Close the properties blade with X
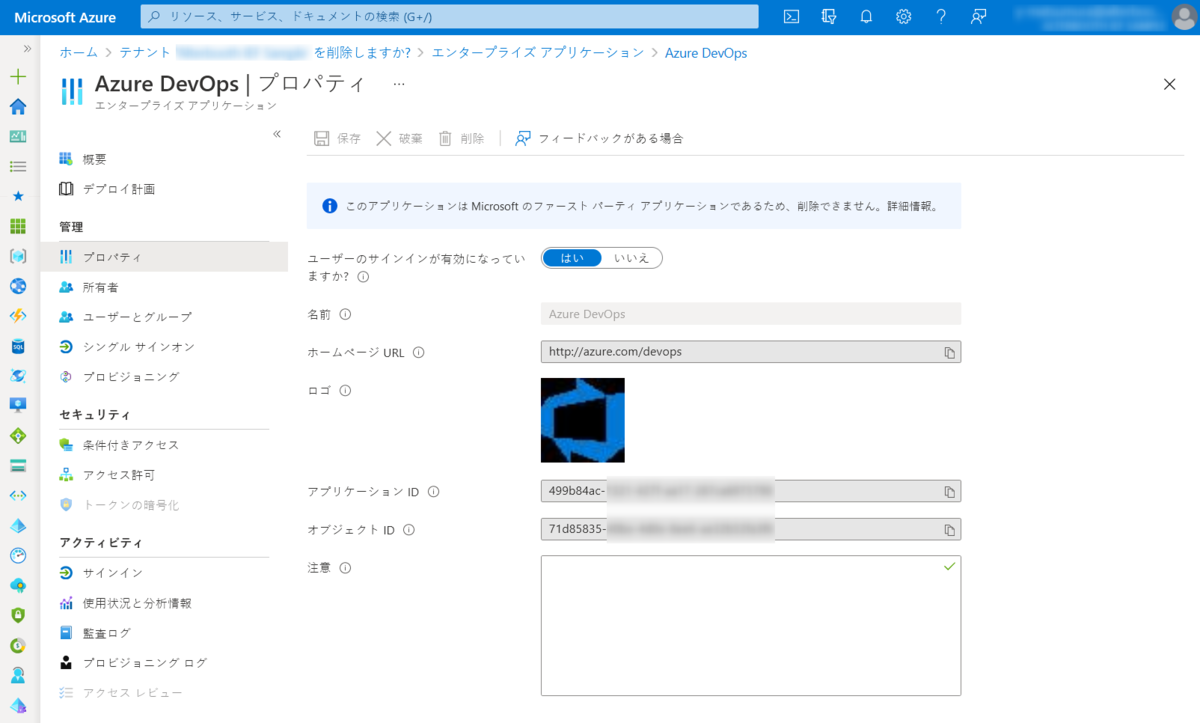Image resolution: width=1200 pixels, height=723 pixels. coord(1170,84)
